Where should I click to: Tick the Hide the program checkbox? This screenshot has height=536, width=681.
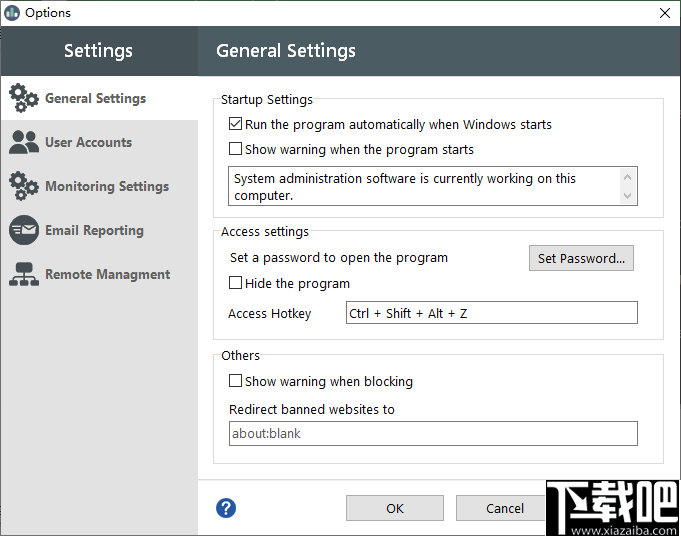[236, 283]
